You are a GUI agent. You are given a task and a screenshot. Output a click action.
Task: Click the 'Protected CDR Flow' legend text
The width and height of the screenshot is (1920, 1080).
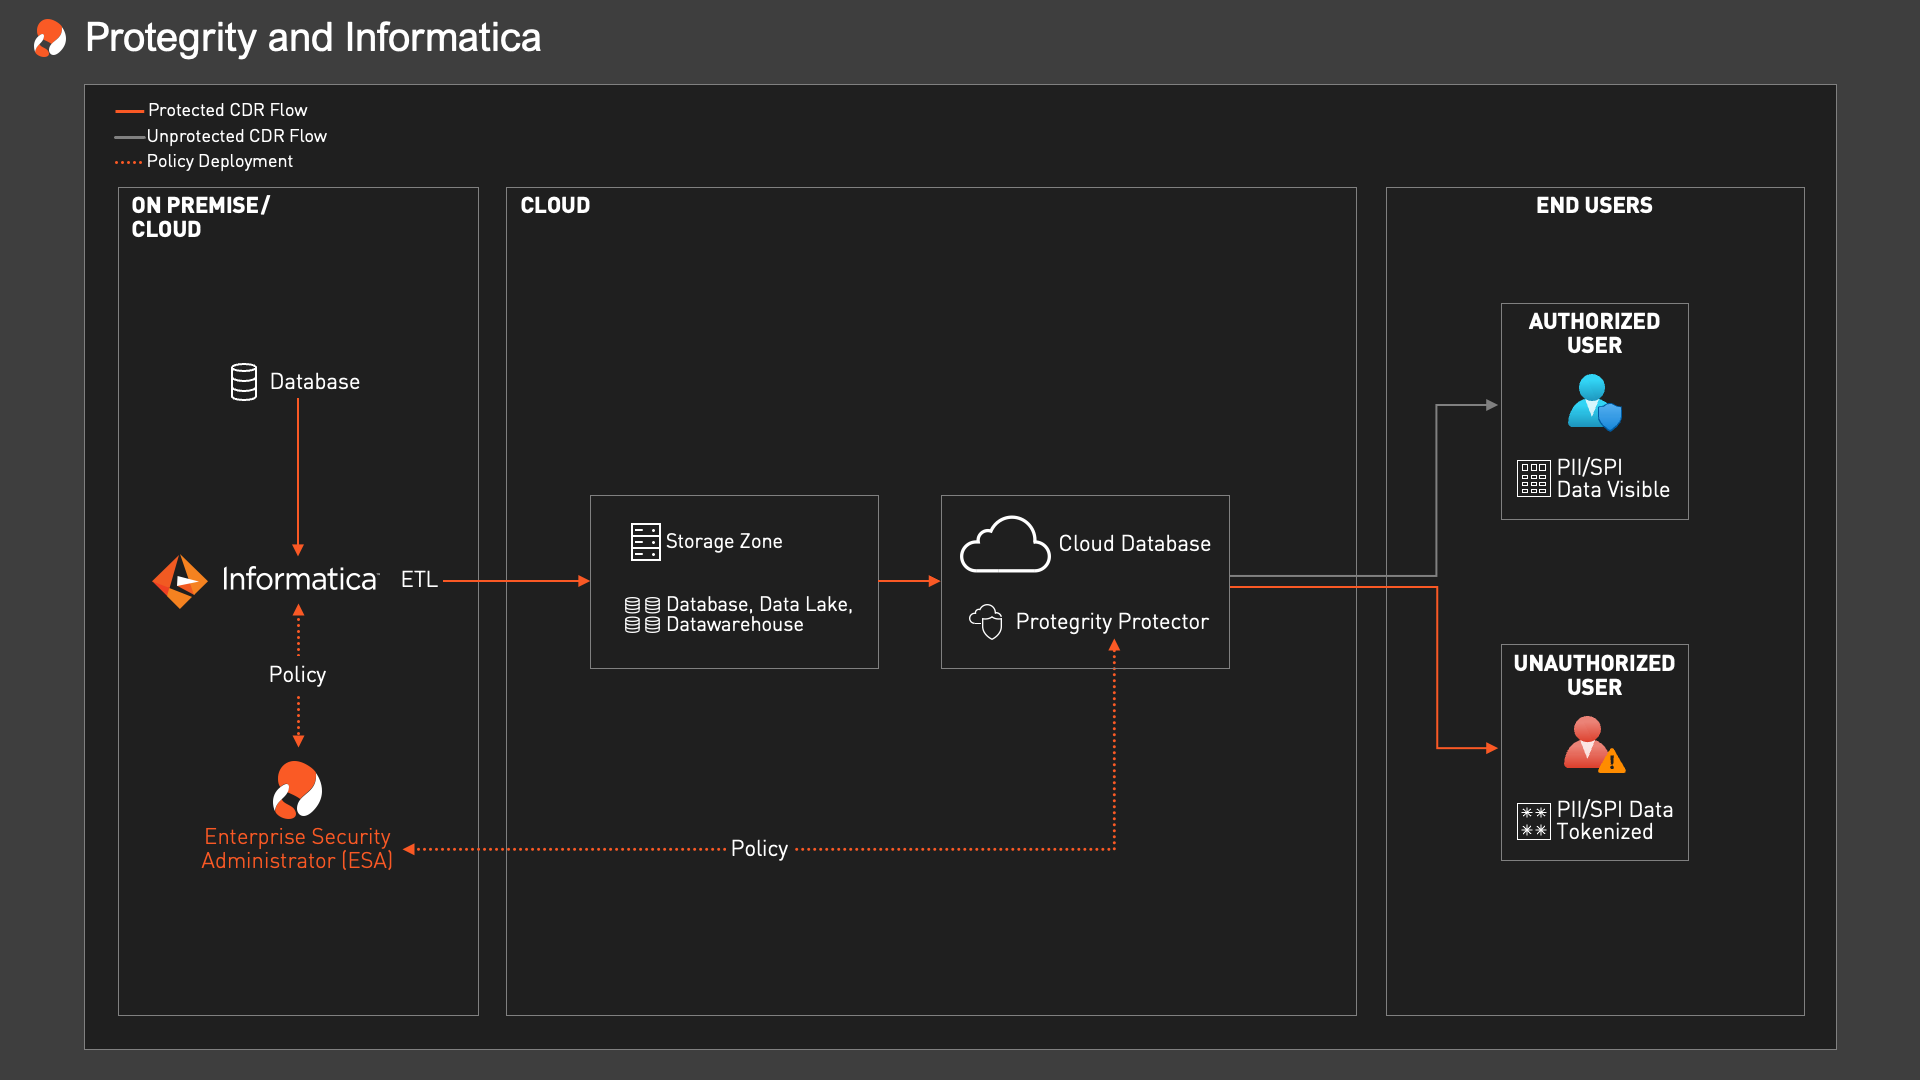[x=228, y=110]
